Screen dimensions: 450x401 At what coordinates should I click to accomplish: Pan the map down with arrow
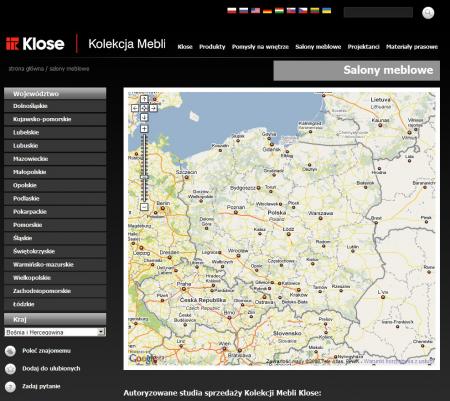tap(144, 117)
